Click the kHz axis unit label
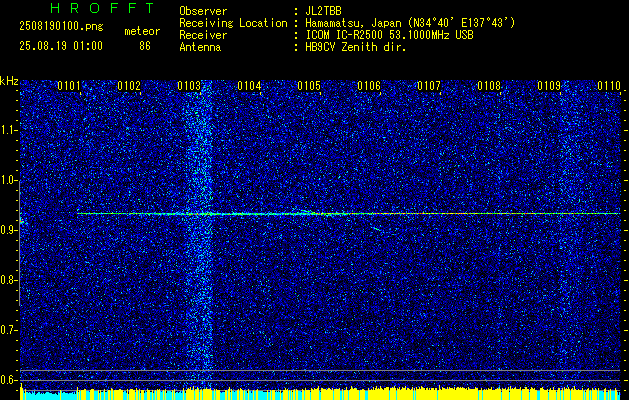 [9, 81]
